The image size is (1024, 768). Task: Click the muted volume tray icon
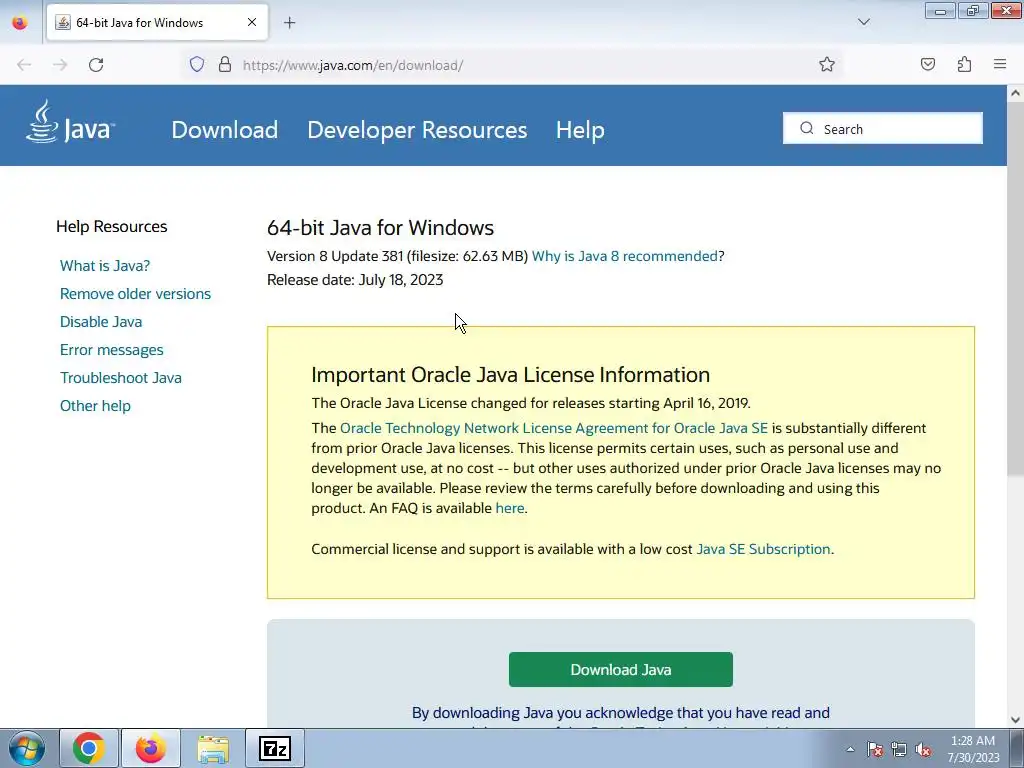tap(923, 749)
